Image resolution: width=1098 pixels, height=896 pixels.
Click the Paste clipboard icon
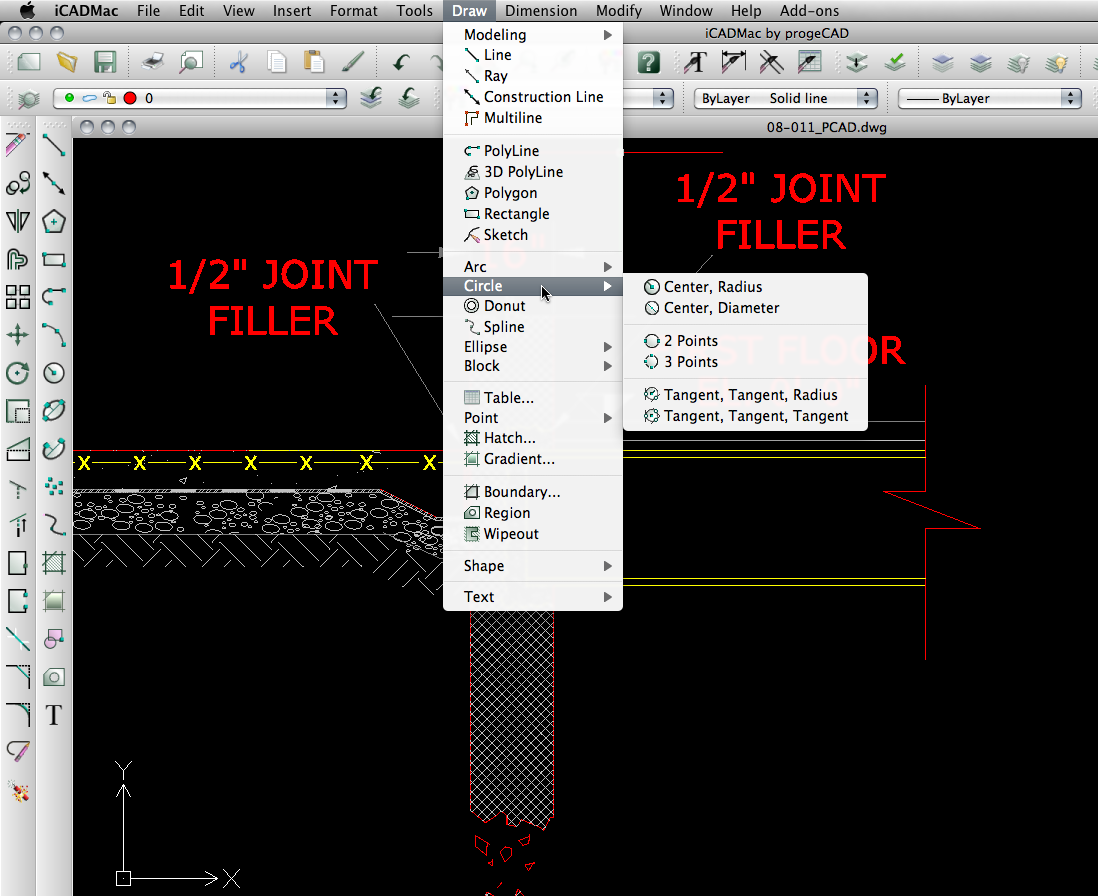pos(314,62)
